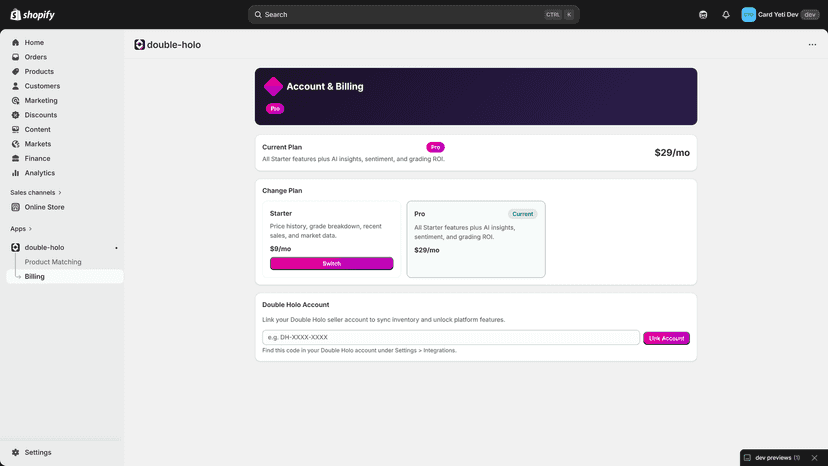Open the Sidekick assistant icon in top bar
828x466 pixels.
[x=703, y=15]
